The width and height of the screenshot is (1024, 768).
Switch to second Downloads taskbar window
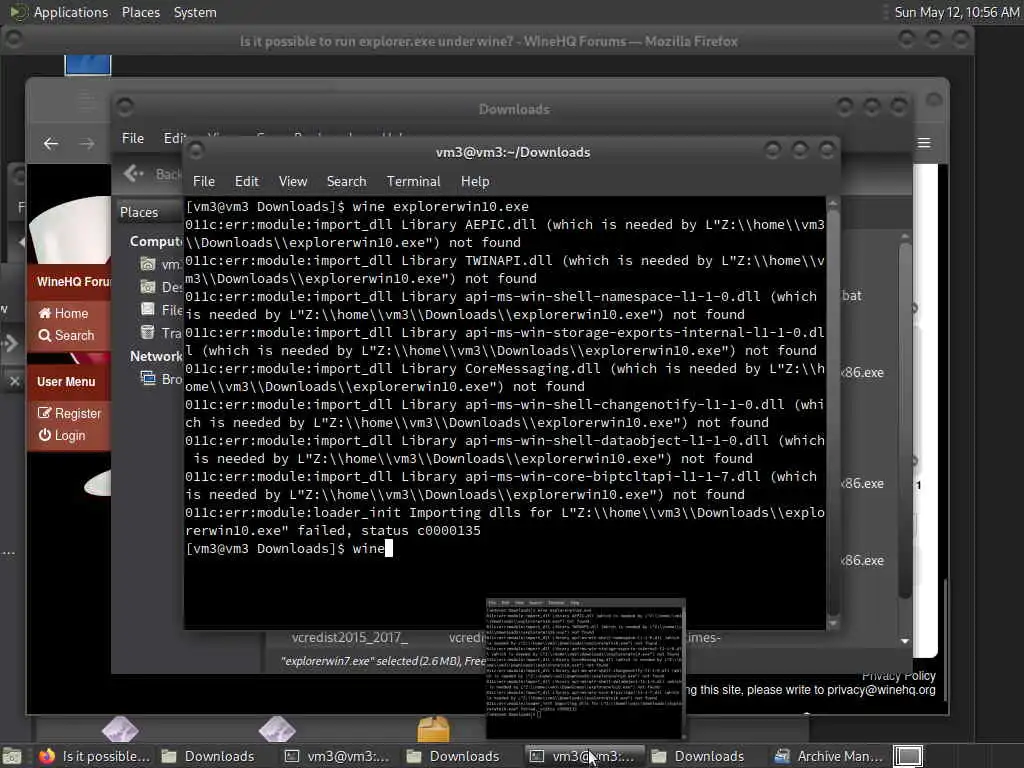[453, 756]
